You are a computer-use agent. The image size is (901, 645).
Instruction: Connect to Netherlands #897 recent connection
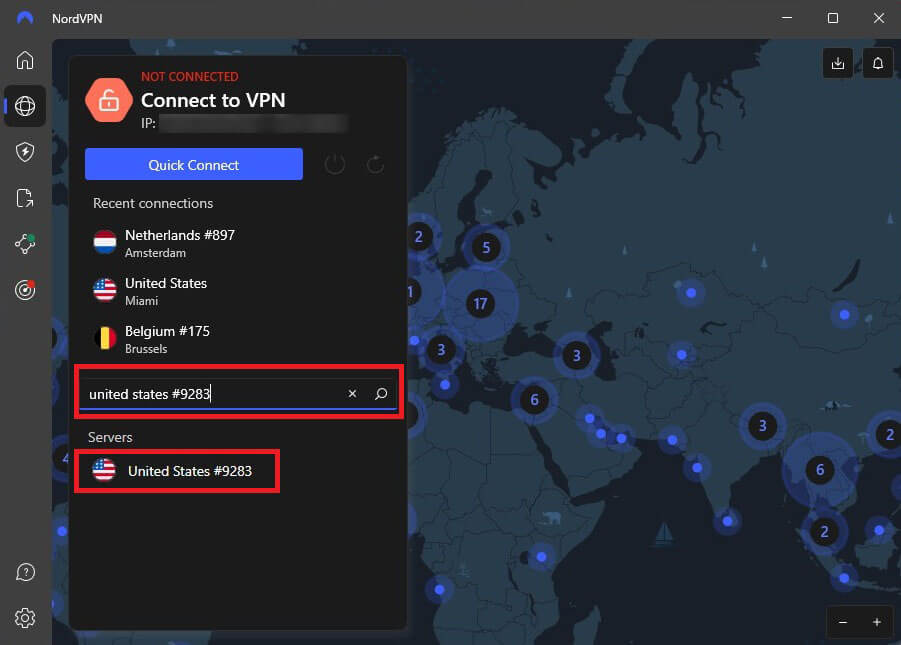(180, 243)
